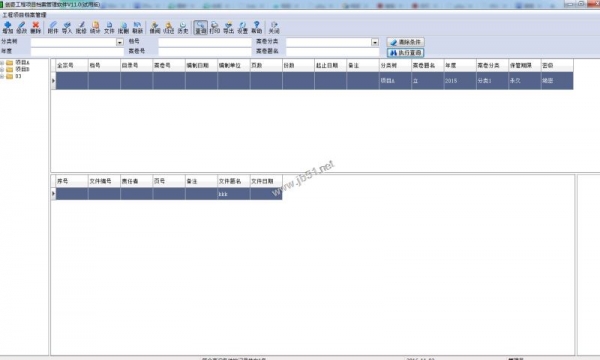Select the kkk file title cell

click(234, 194)
